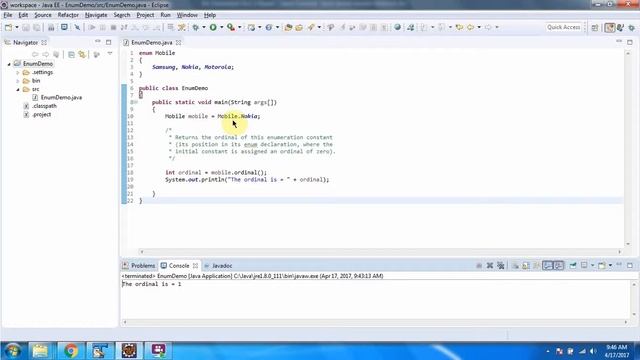Click the Back navigation arrow in toolbar
Viewport: 640px width, 360px height.
coord(471,27)
